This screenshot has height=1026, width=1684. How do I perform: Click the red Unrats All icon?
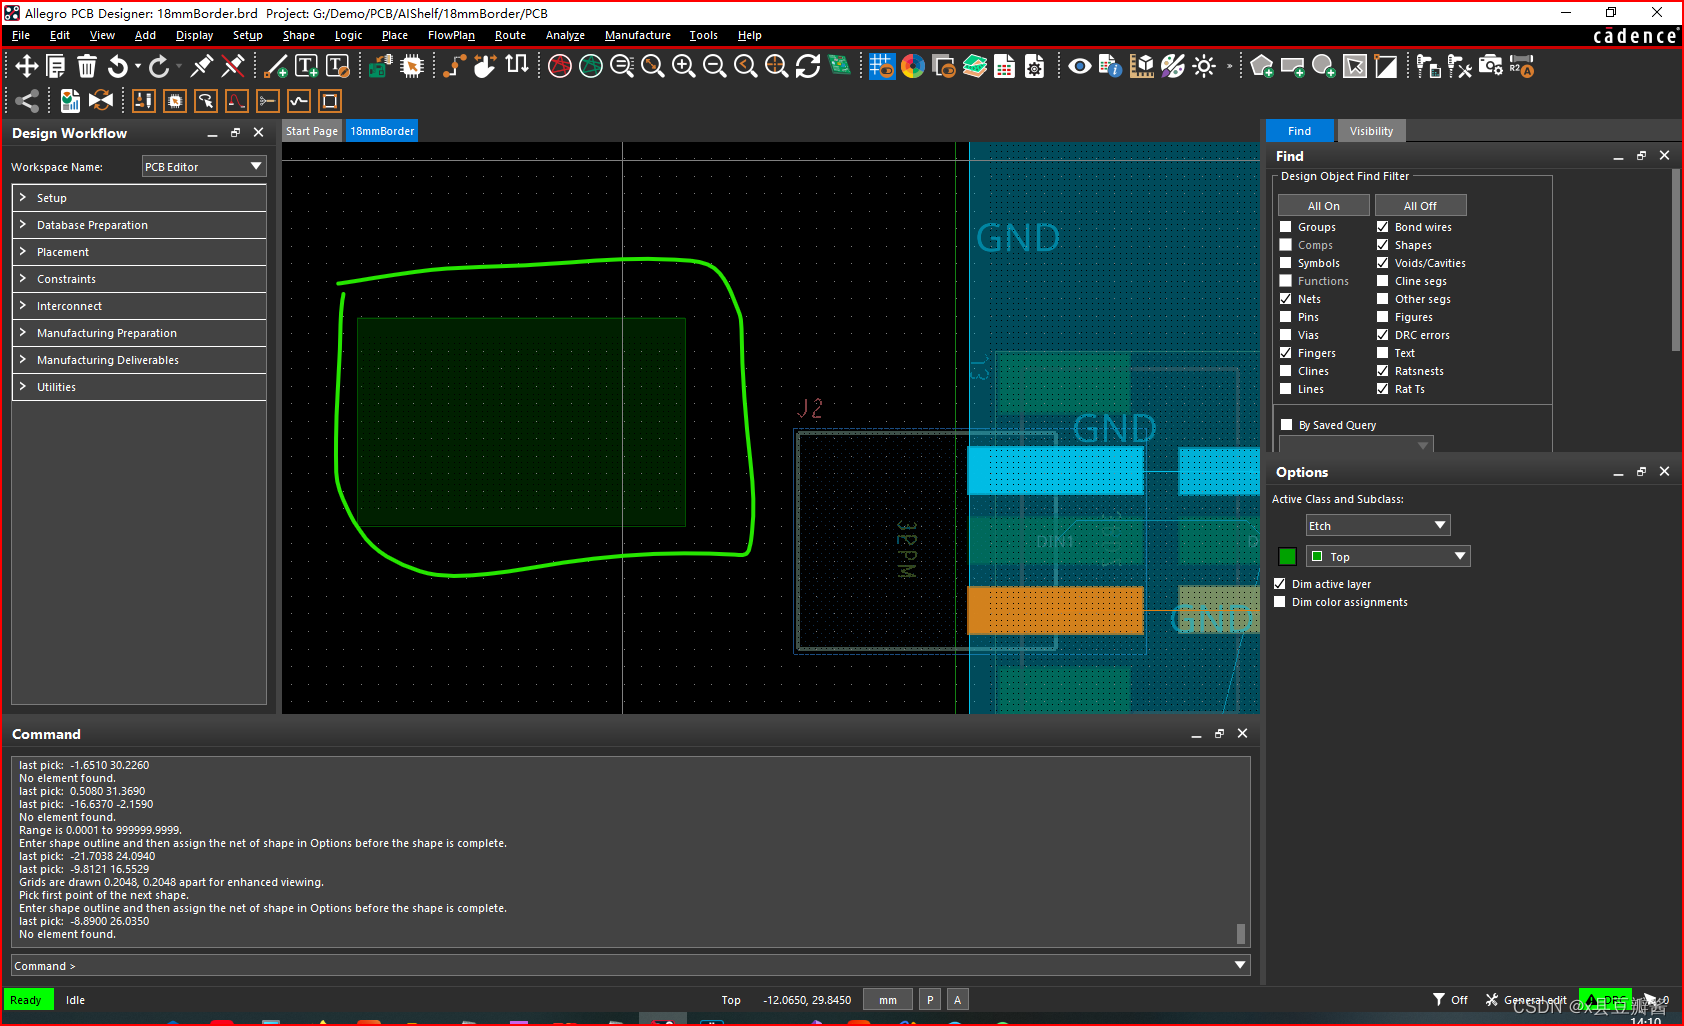[560, 66]
